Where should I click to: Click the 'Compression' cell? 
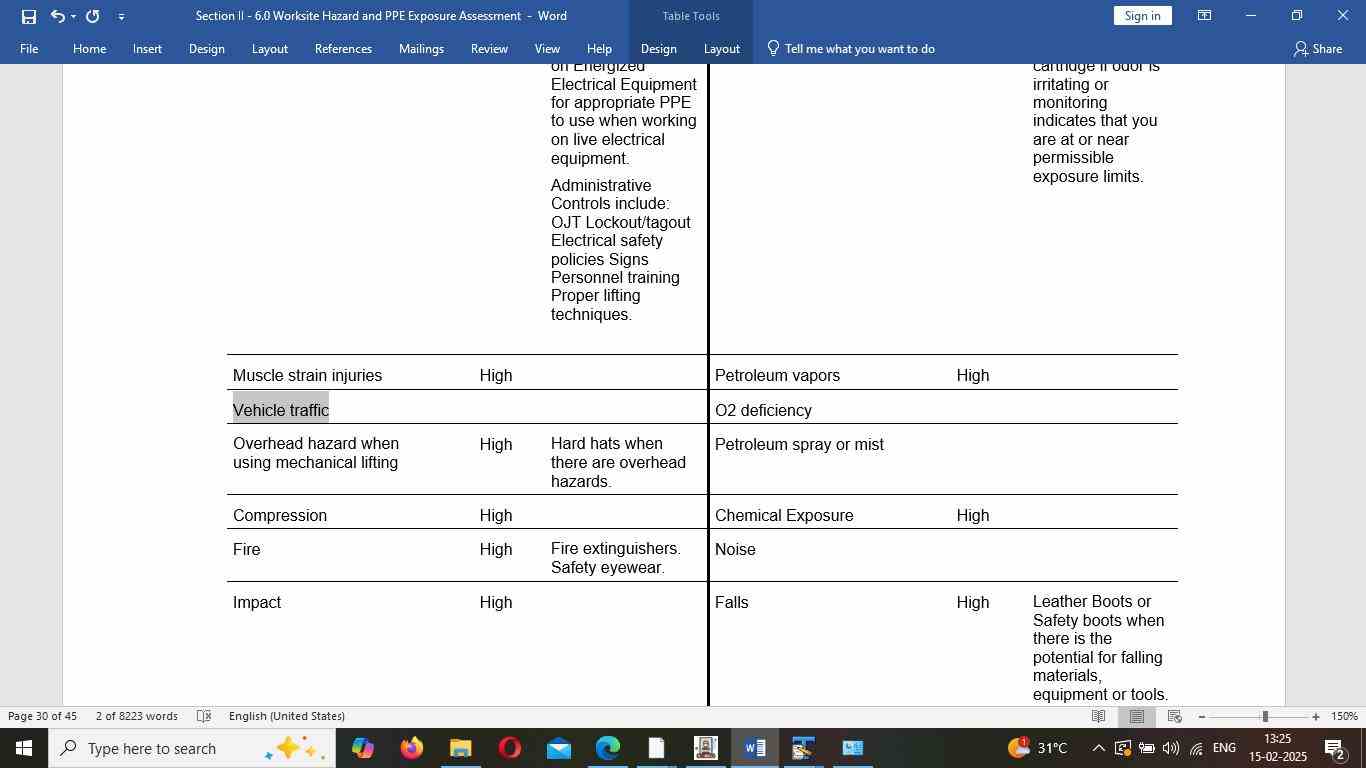(x=280, y=515)
